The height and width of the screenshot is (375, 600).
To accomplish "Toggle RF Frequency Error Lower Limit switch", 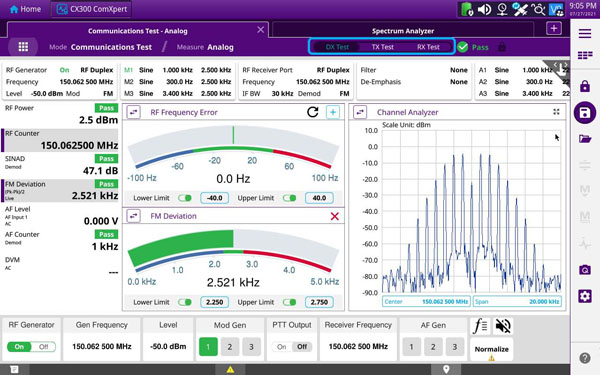I will point(185,198).
